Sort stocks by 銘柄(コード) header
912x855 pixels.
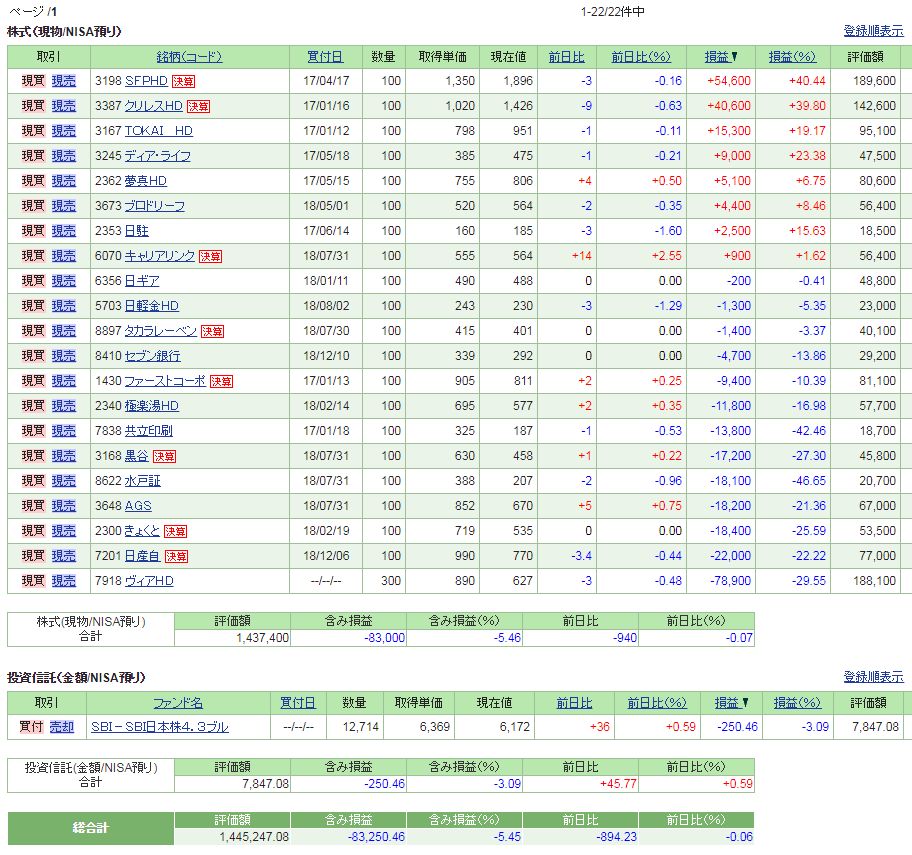[x=190, y=57]
